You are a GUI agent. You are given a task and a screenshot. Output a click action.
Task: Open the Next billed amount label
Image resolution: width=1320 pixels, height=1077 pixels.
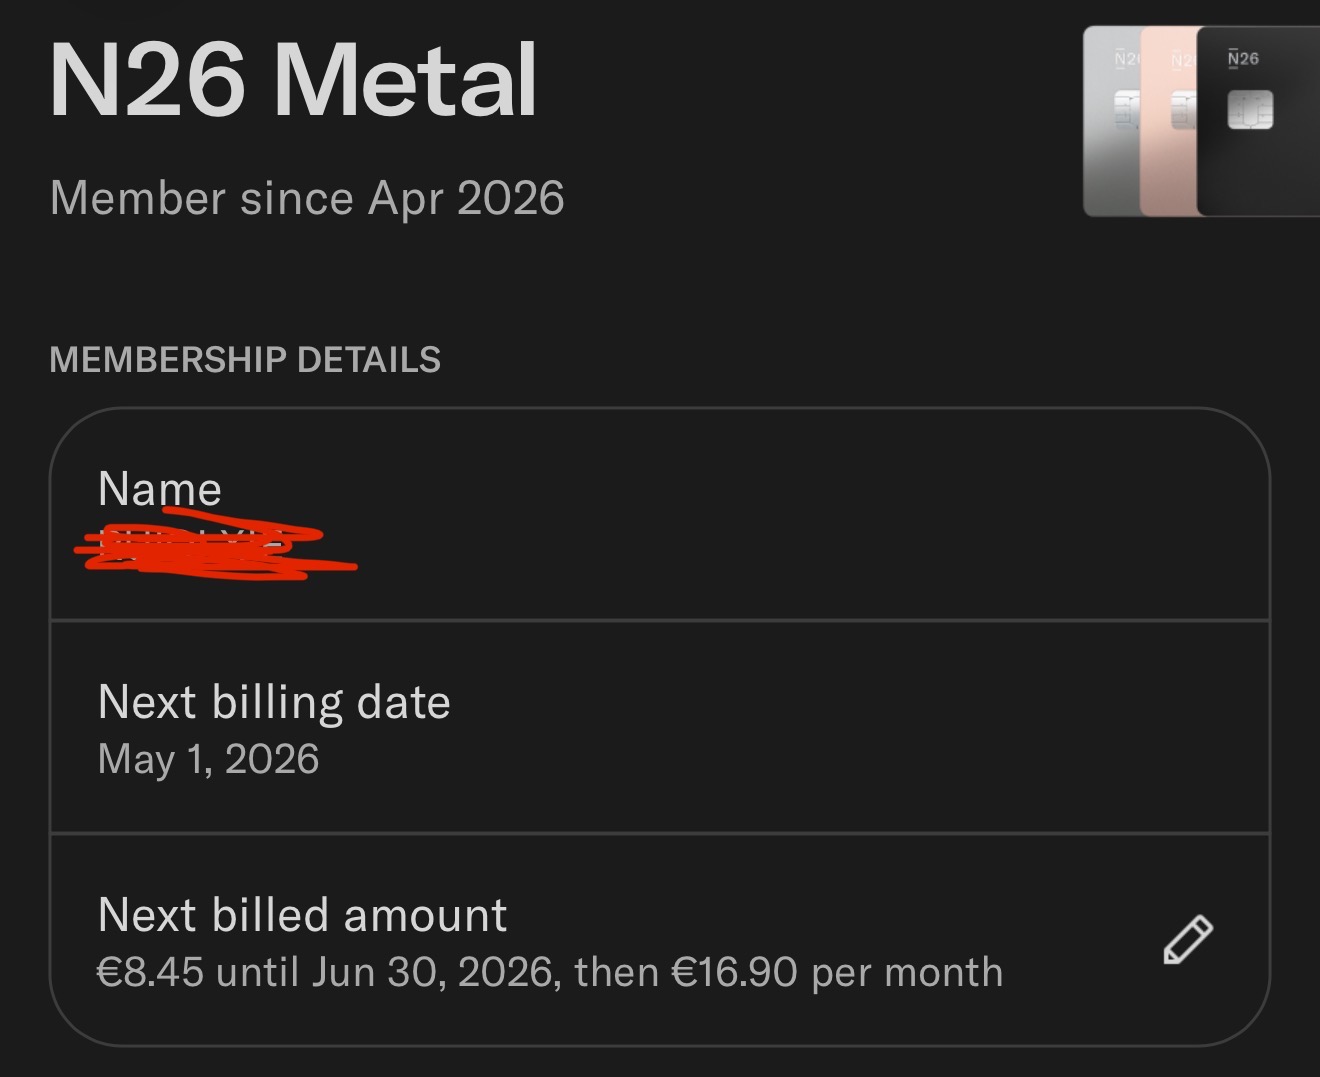(302, 915)
